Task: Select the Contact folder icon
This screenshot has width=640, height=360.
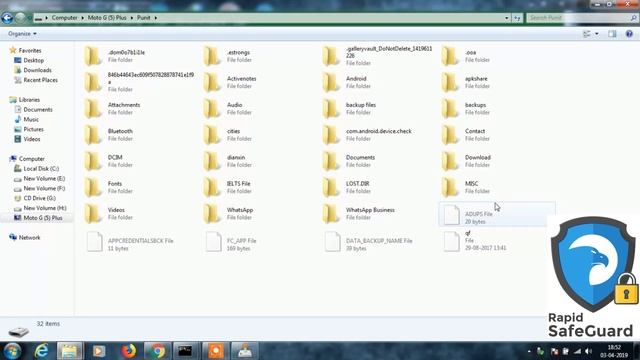Action: click(450, 135)
